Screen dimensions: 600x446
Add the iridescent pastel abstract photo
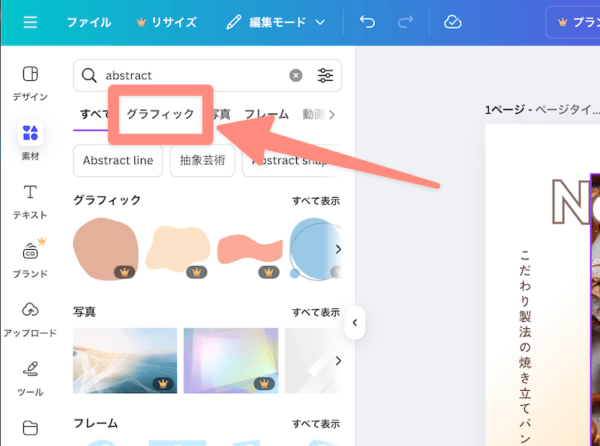pyautogui.click(x=231, y=360)
